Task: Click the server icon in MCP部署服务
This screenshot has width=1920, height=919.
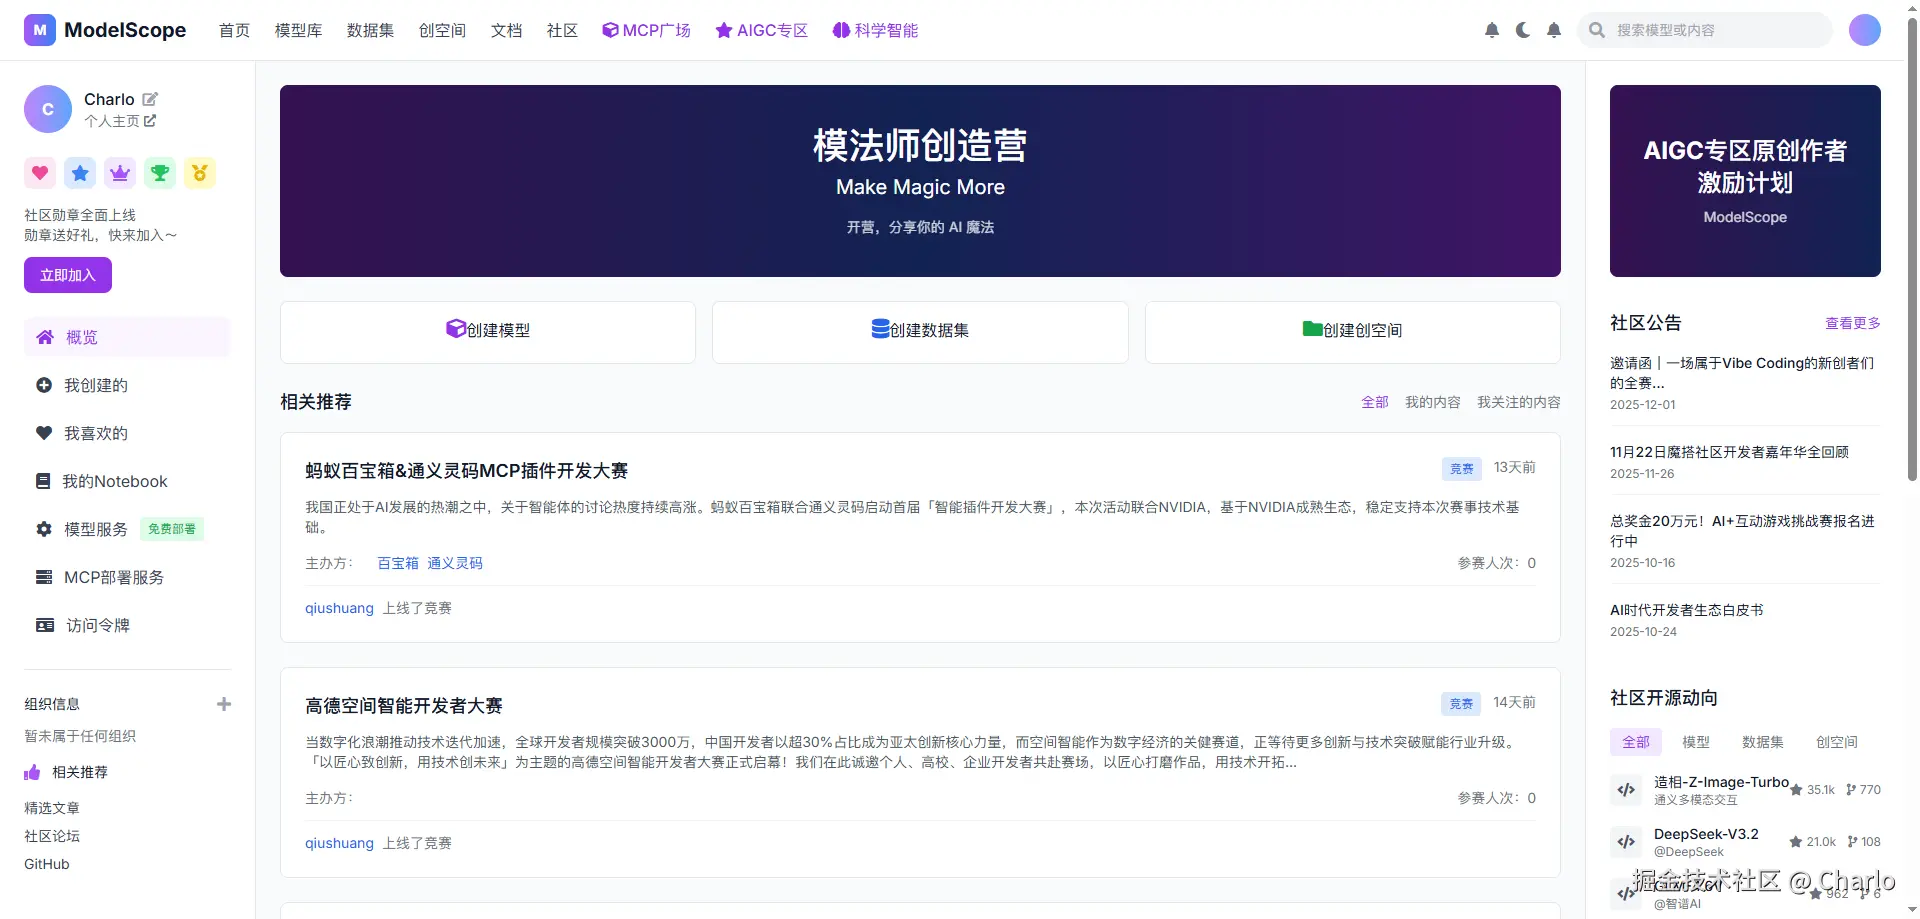Action: tap(44, 577)
